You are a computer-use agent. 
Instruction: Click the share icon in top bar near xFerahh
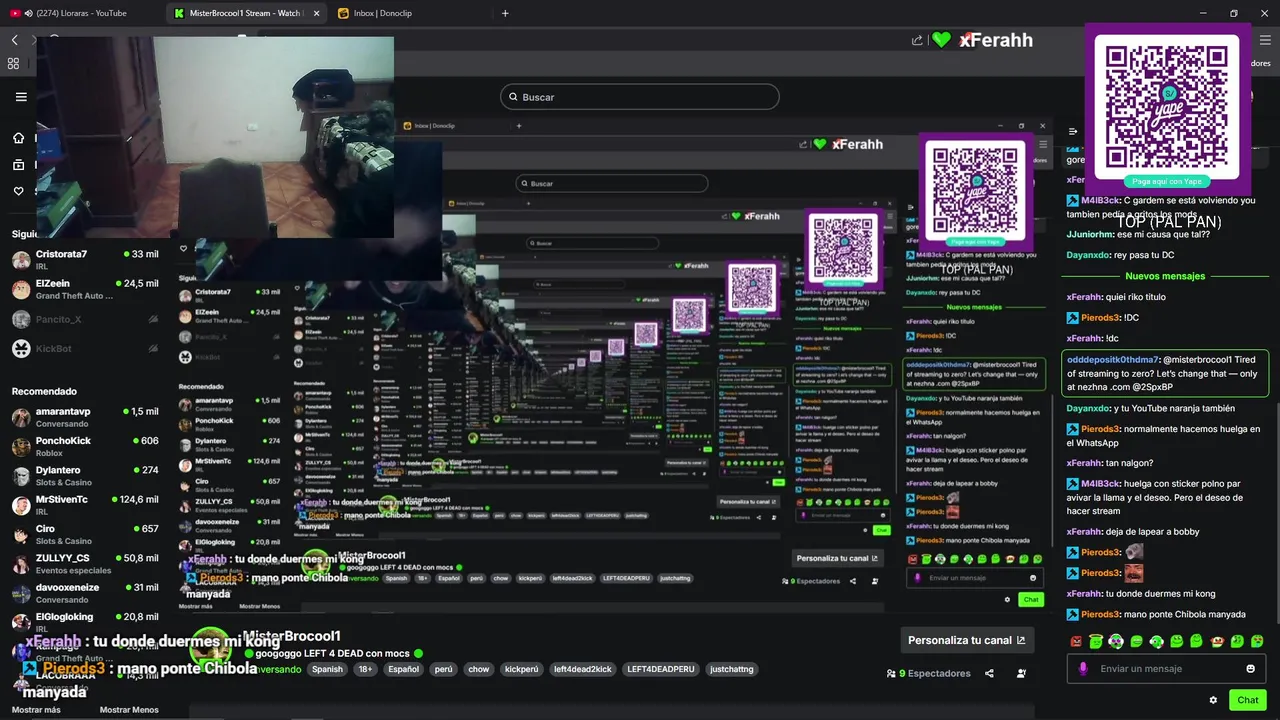pos(917,40)
